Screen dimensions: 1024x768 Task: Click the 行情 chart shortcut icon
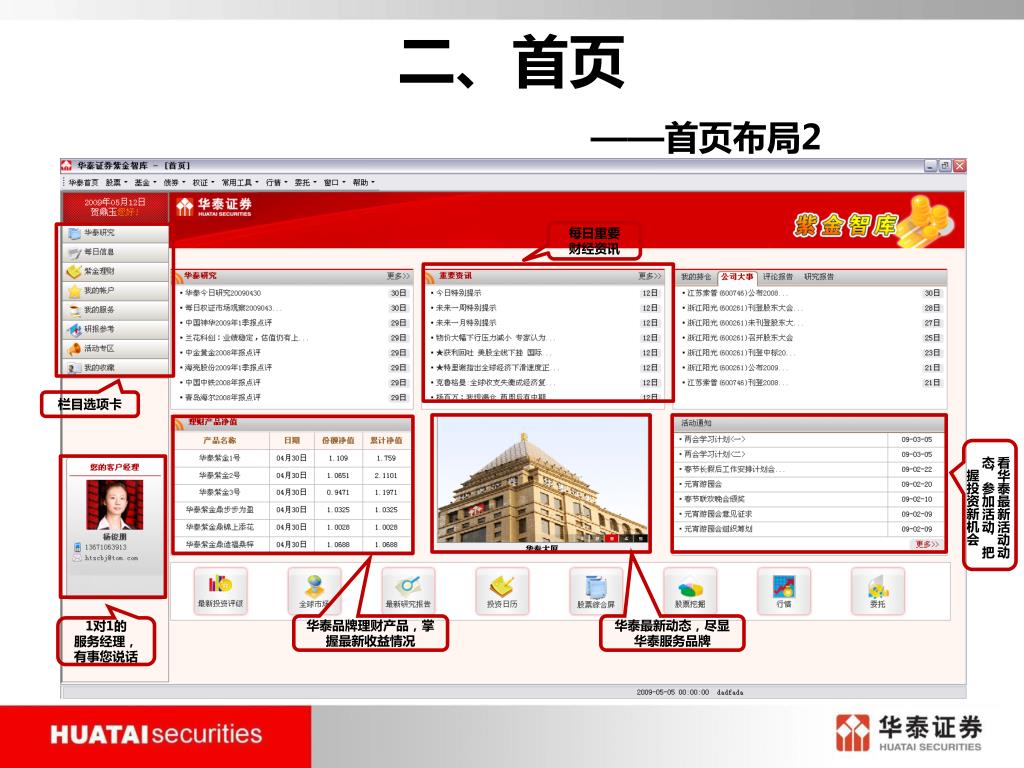[784, 590]
